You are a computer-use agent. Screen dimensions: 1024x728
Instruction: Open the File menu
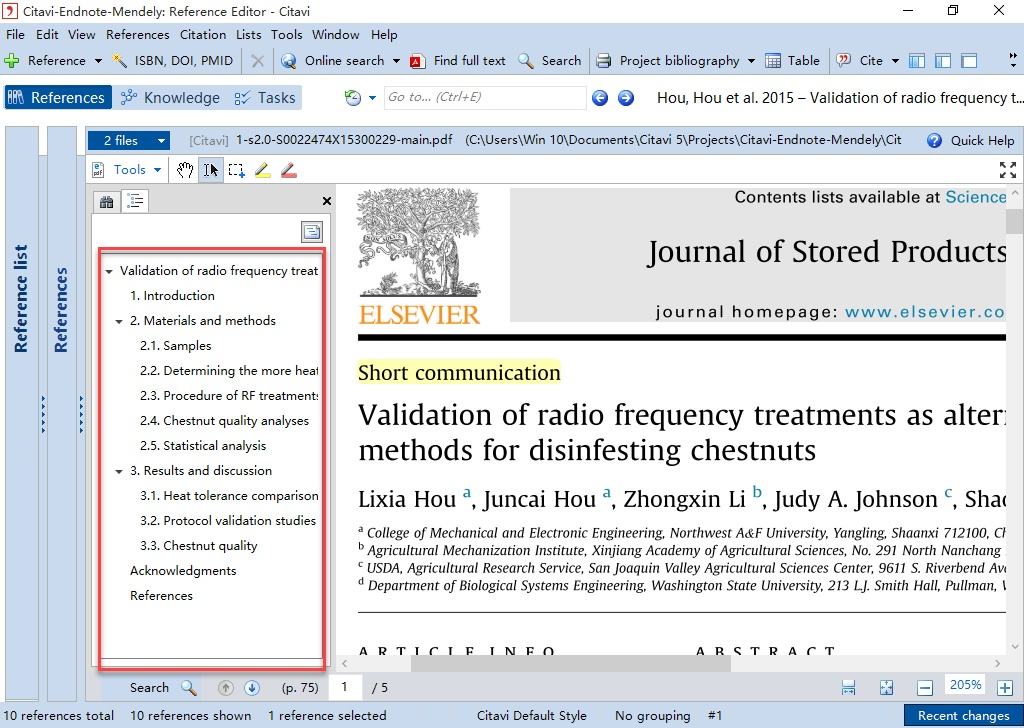click(x=15, y=35)
